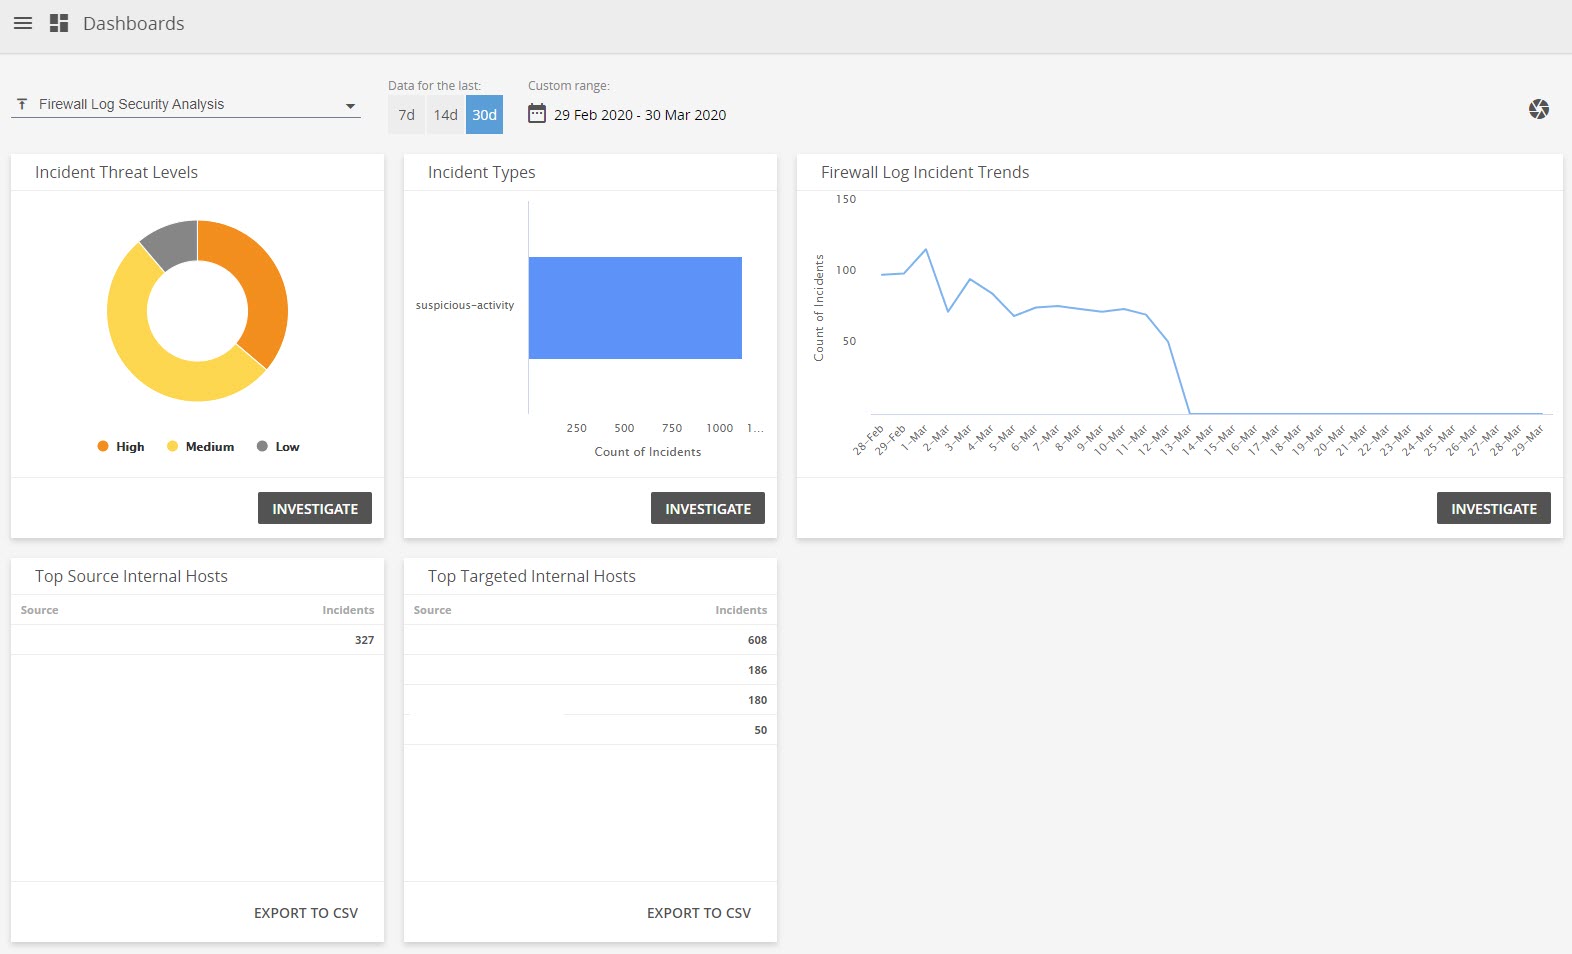Investigate Incident Threat Levels
The width and height of the screenshot is (1572, 954).
(x=315, y=508)
